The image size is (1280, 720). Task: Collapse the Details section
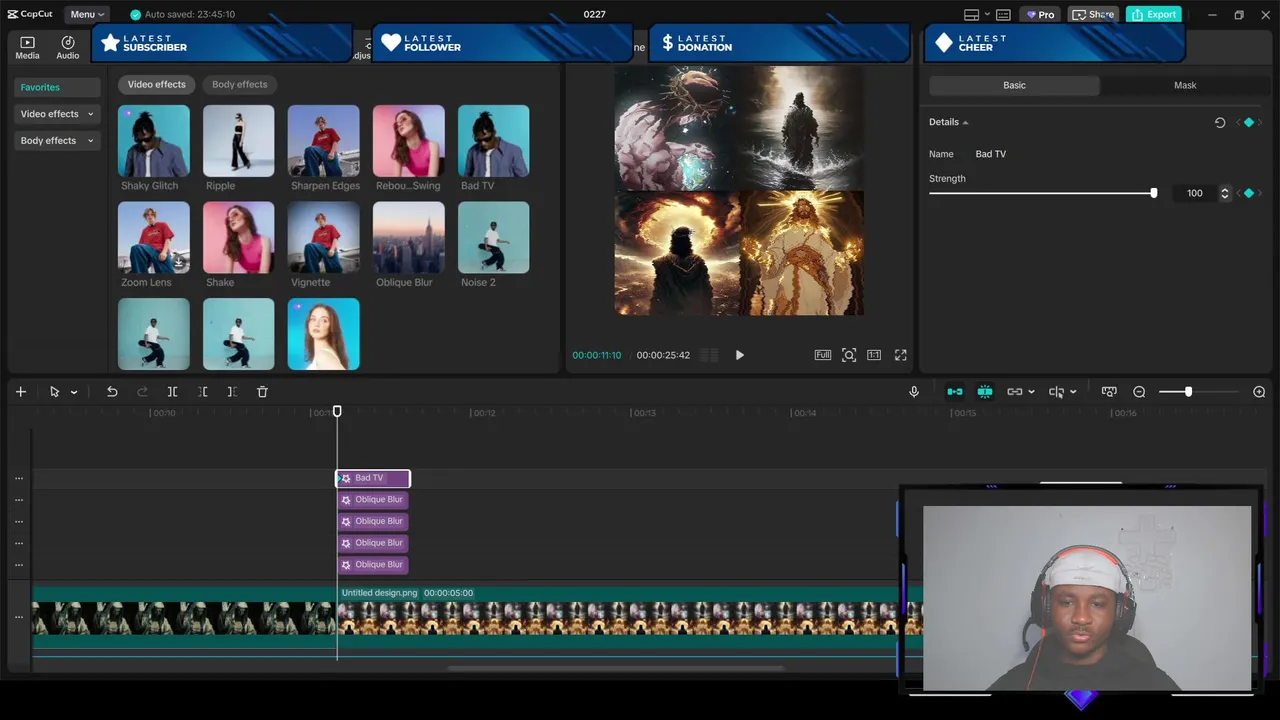pyautogui.click(x=966, y=122)
